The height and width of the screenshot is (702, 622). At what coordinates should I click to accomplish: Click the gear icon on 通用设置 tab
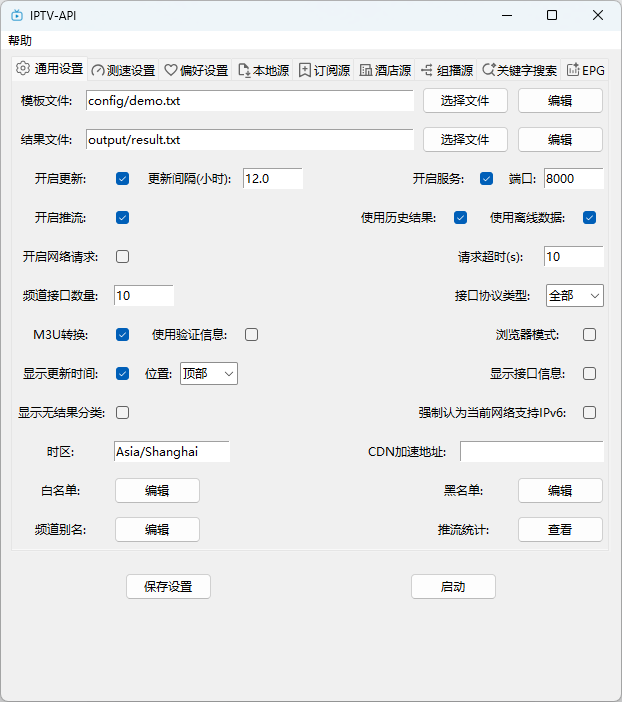[x=23, y=68]
